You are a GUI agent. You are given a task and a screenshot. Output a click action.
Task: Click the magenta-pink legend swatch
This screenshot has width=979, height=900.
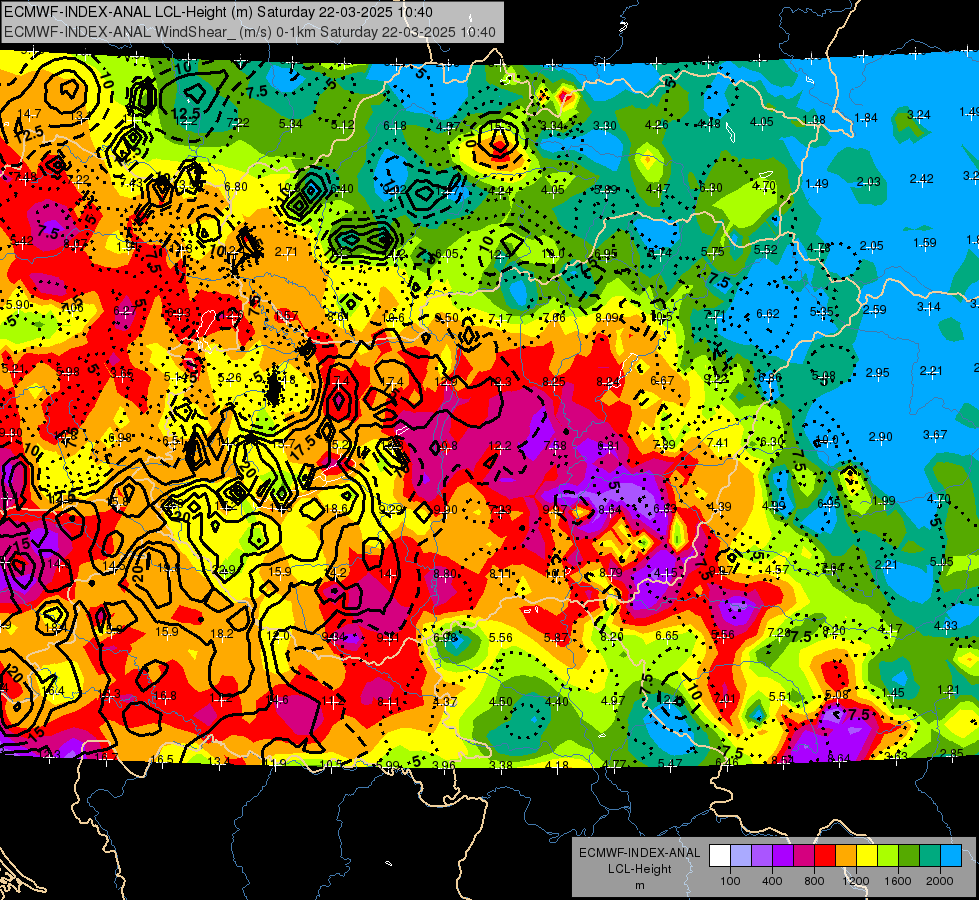click(x=804, y=856)
